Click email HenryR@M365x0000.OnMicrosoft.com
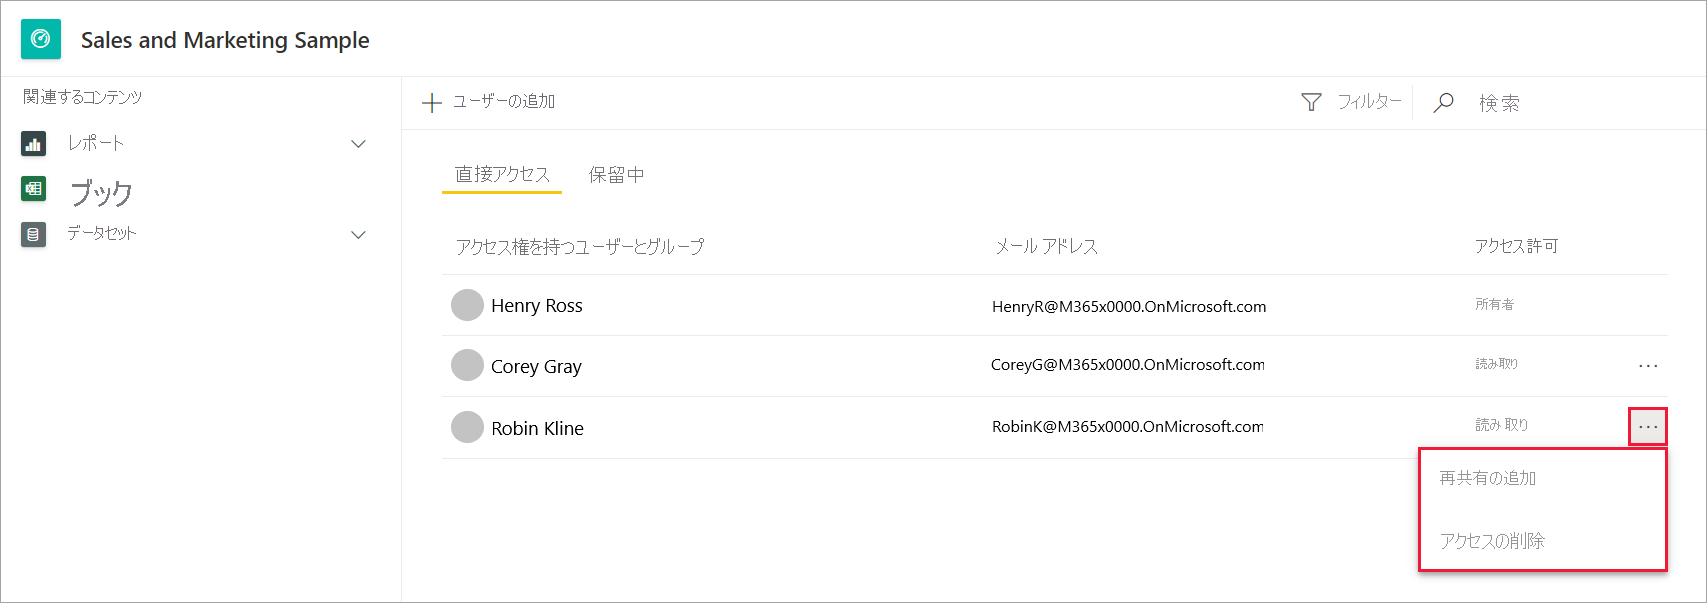Viewport: 1707px width, 603px height. (x=1129, y=307)
